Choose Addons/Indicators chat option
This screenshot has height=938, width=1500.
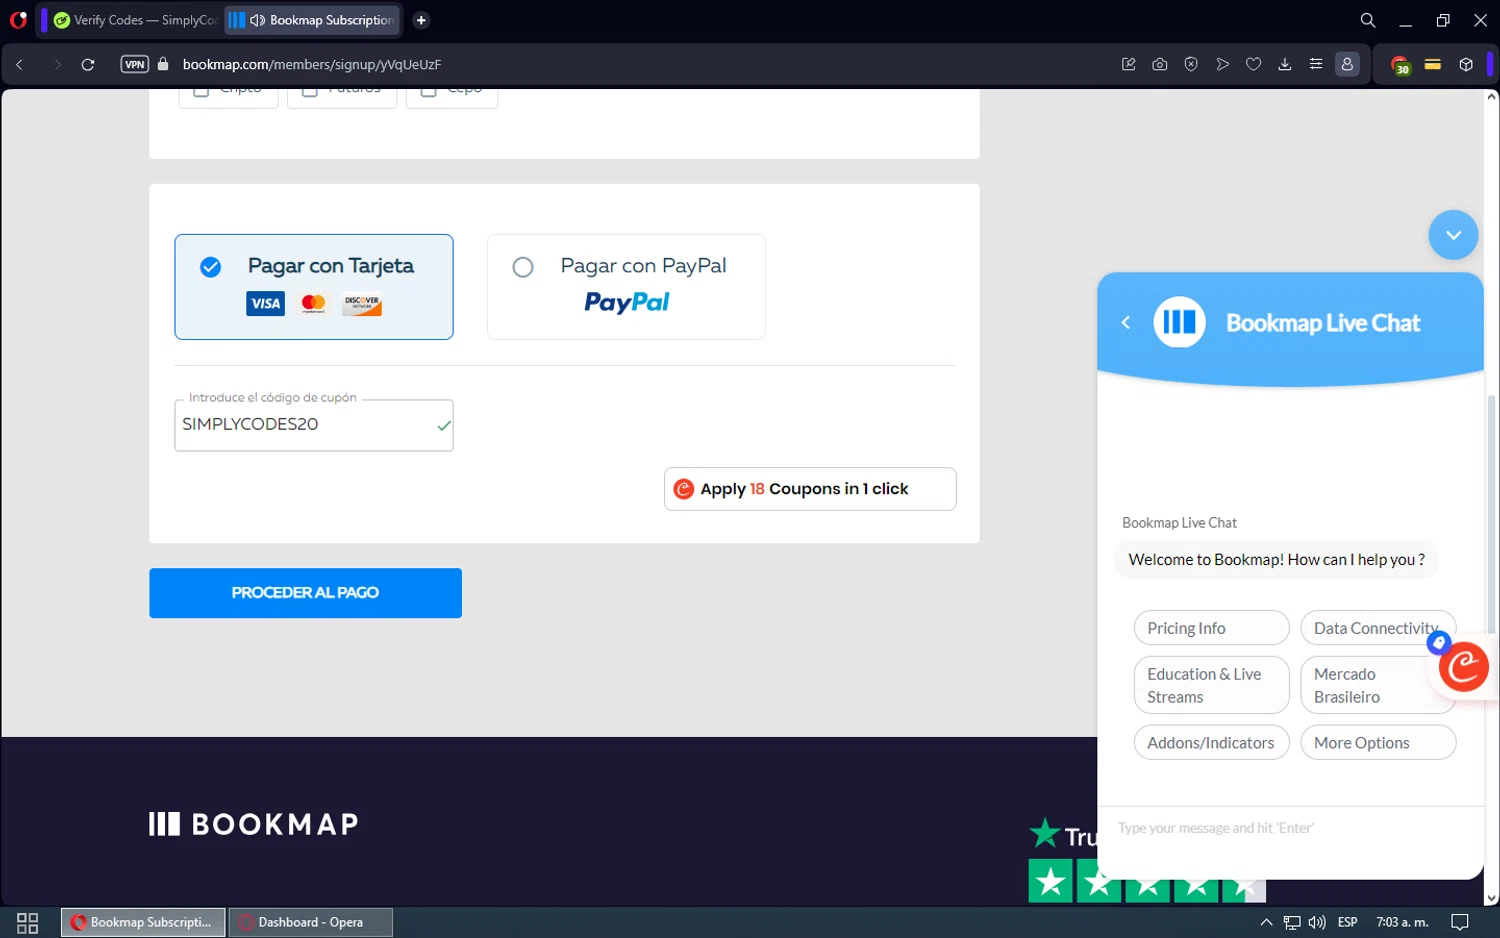coord(1211,743)
